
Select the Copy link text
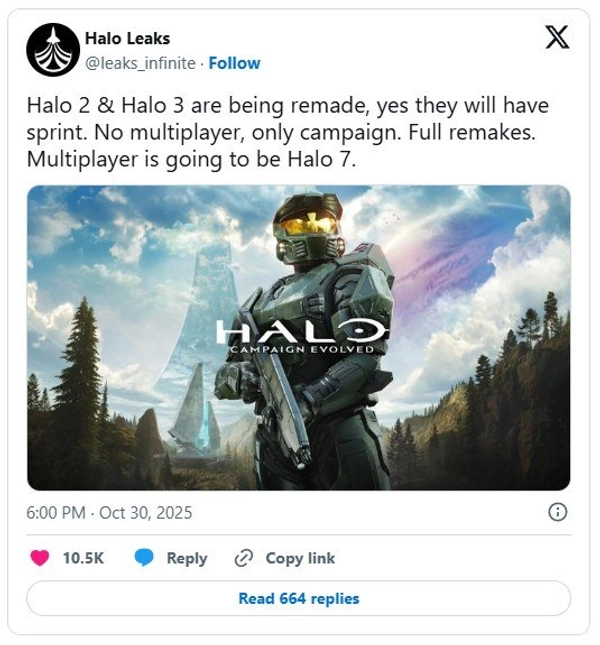[x=300, y=558]
